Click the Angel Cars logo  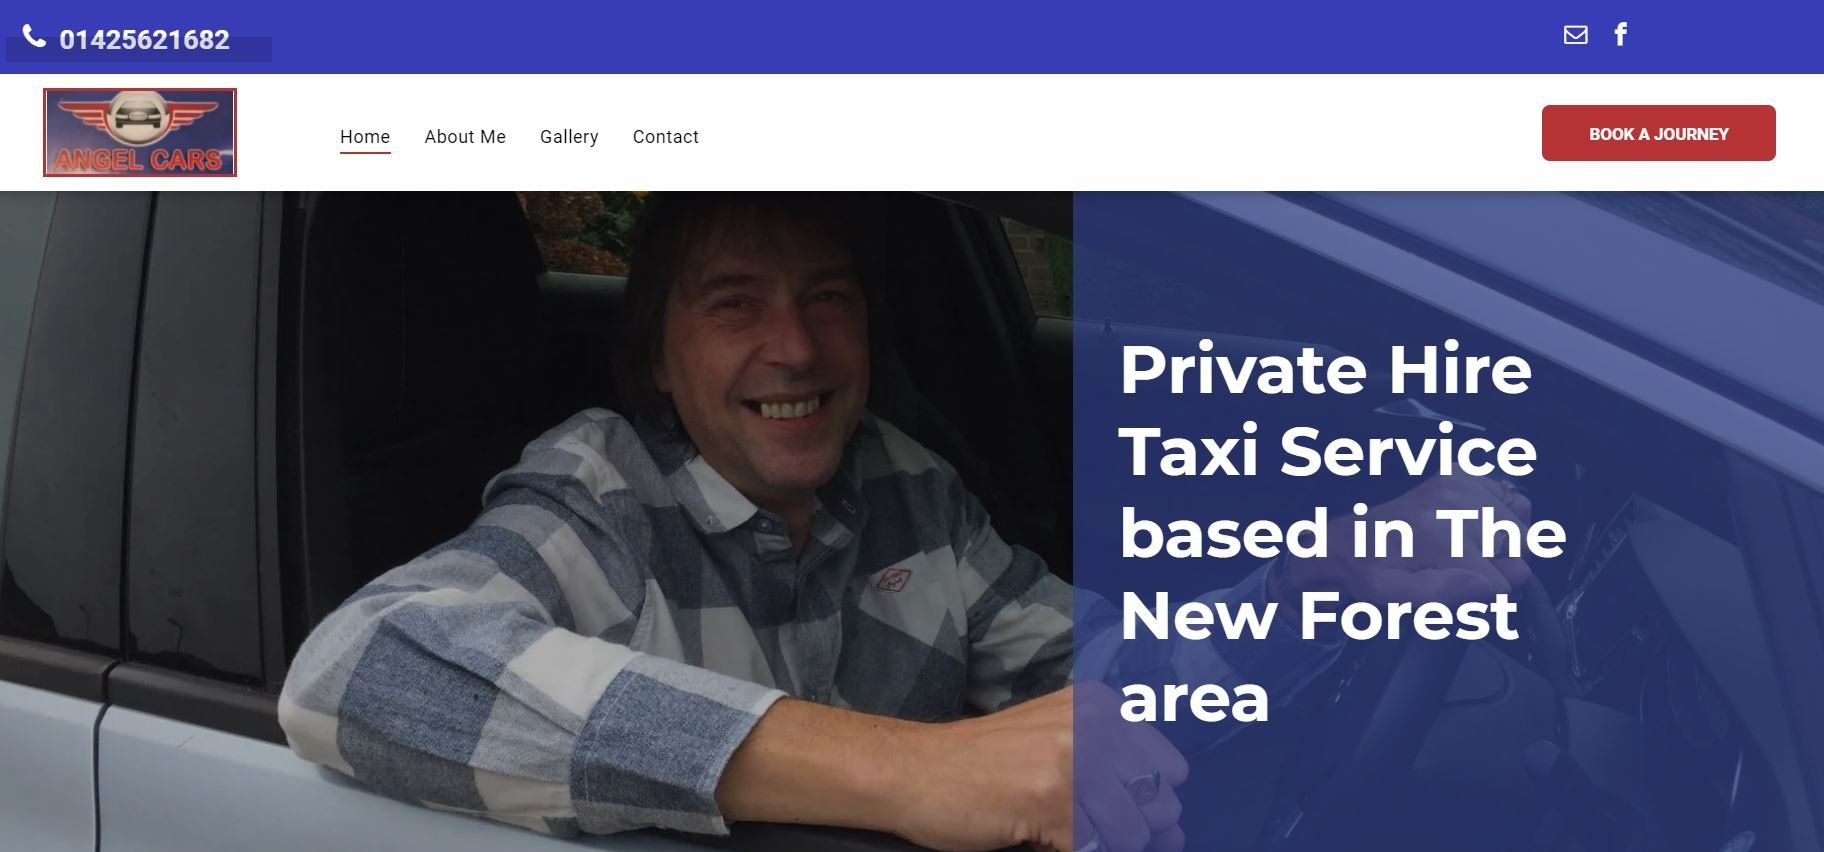140,132
